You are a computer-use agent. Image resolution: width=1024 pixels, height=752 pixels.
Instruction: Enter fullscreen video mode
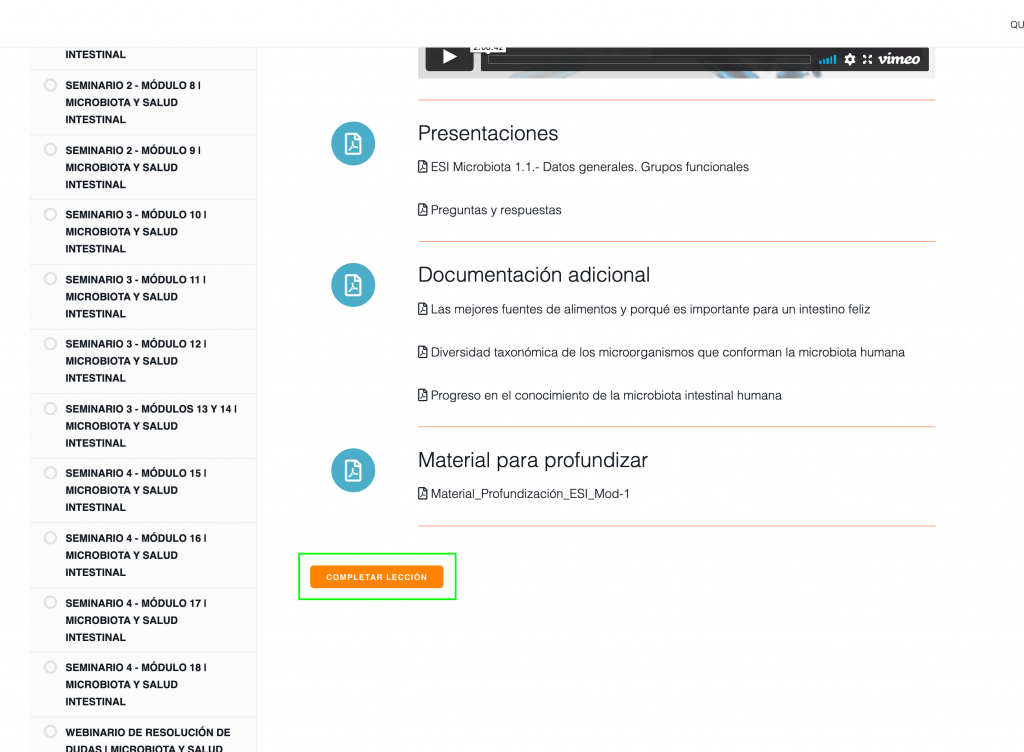tap(867, 59)
